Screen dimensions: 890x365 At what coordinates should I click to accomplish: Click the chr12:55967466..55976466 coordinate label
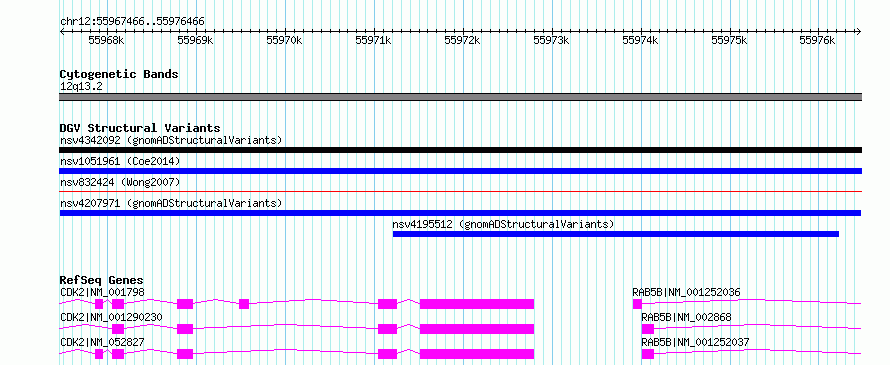click(x=132, y=22)
